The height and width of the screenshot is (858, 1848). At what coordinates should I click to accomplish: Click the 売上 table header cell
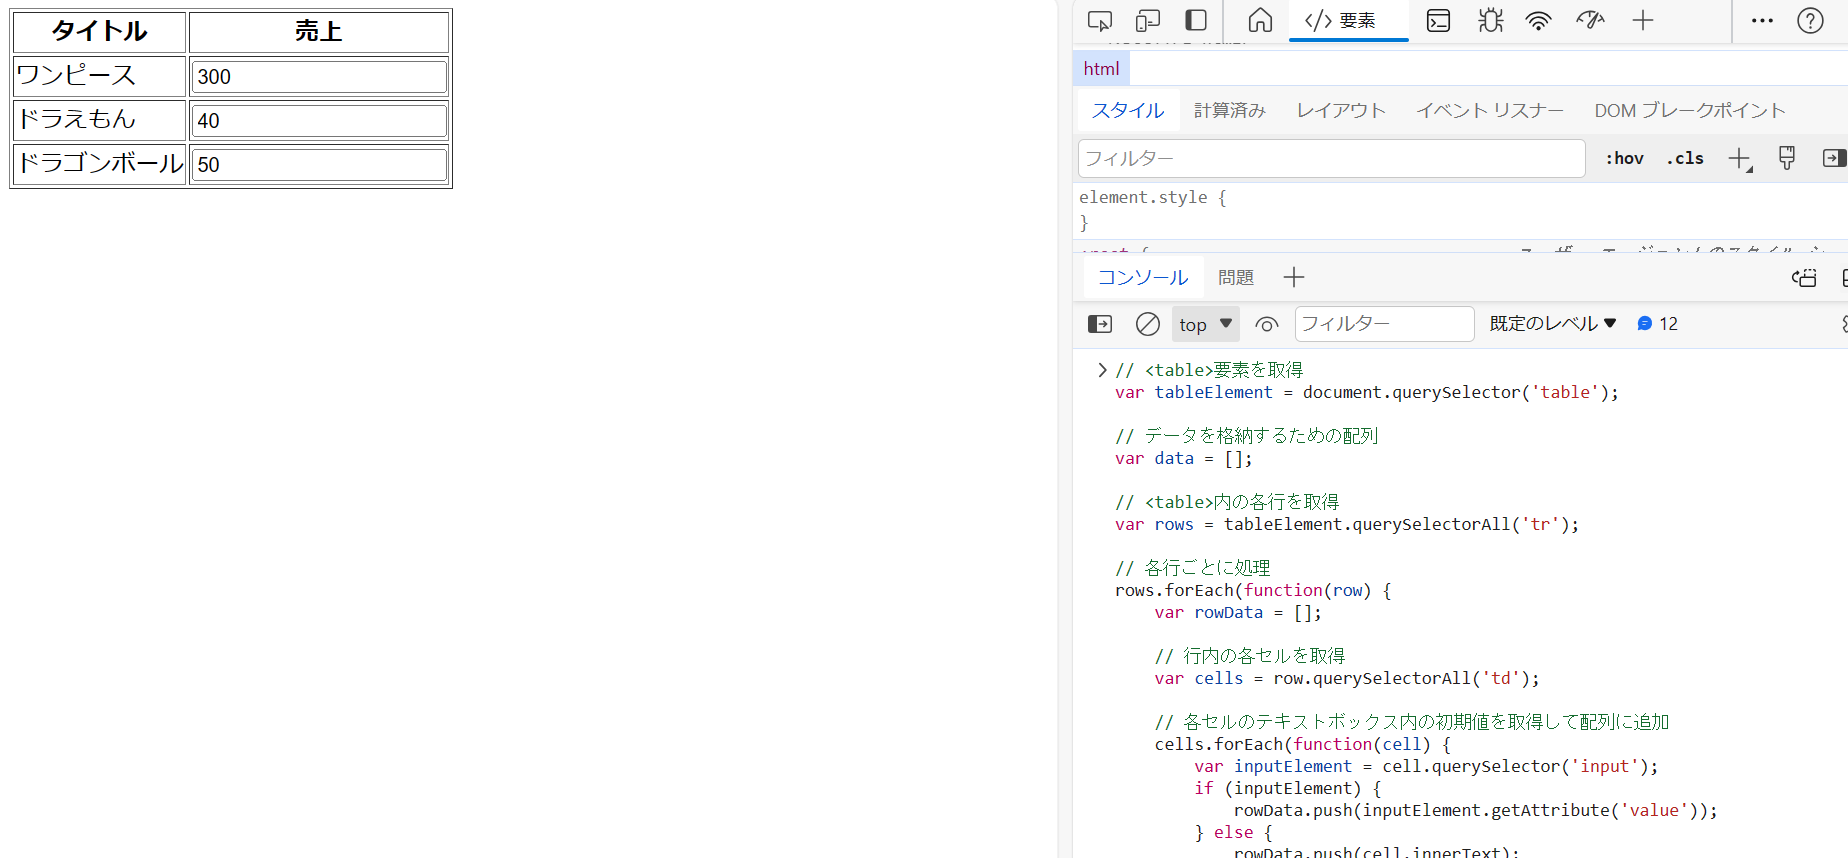pyautogui.click(x=319, y=31)
